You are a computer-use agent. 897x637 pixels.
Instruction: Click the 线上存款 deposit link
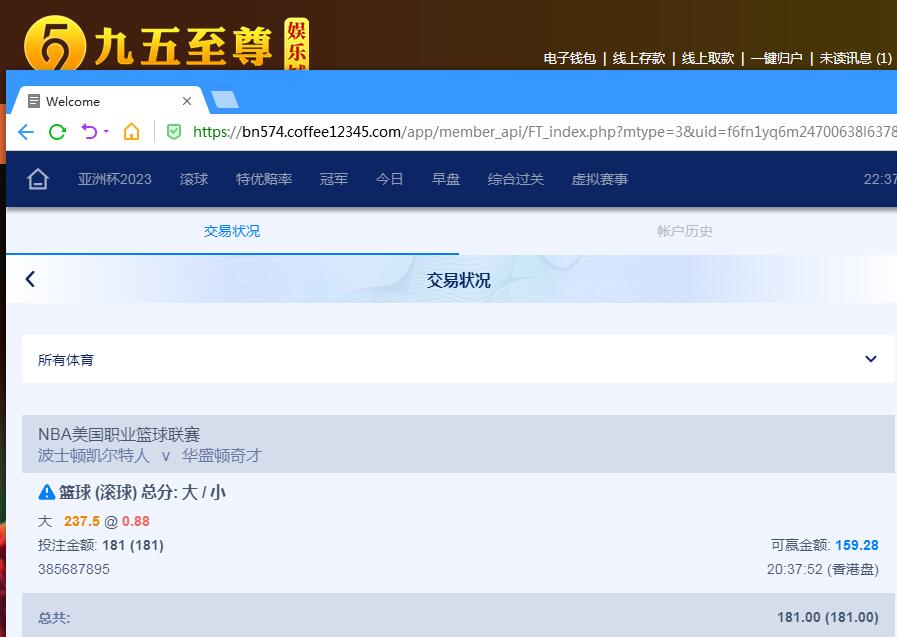639,58
